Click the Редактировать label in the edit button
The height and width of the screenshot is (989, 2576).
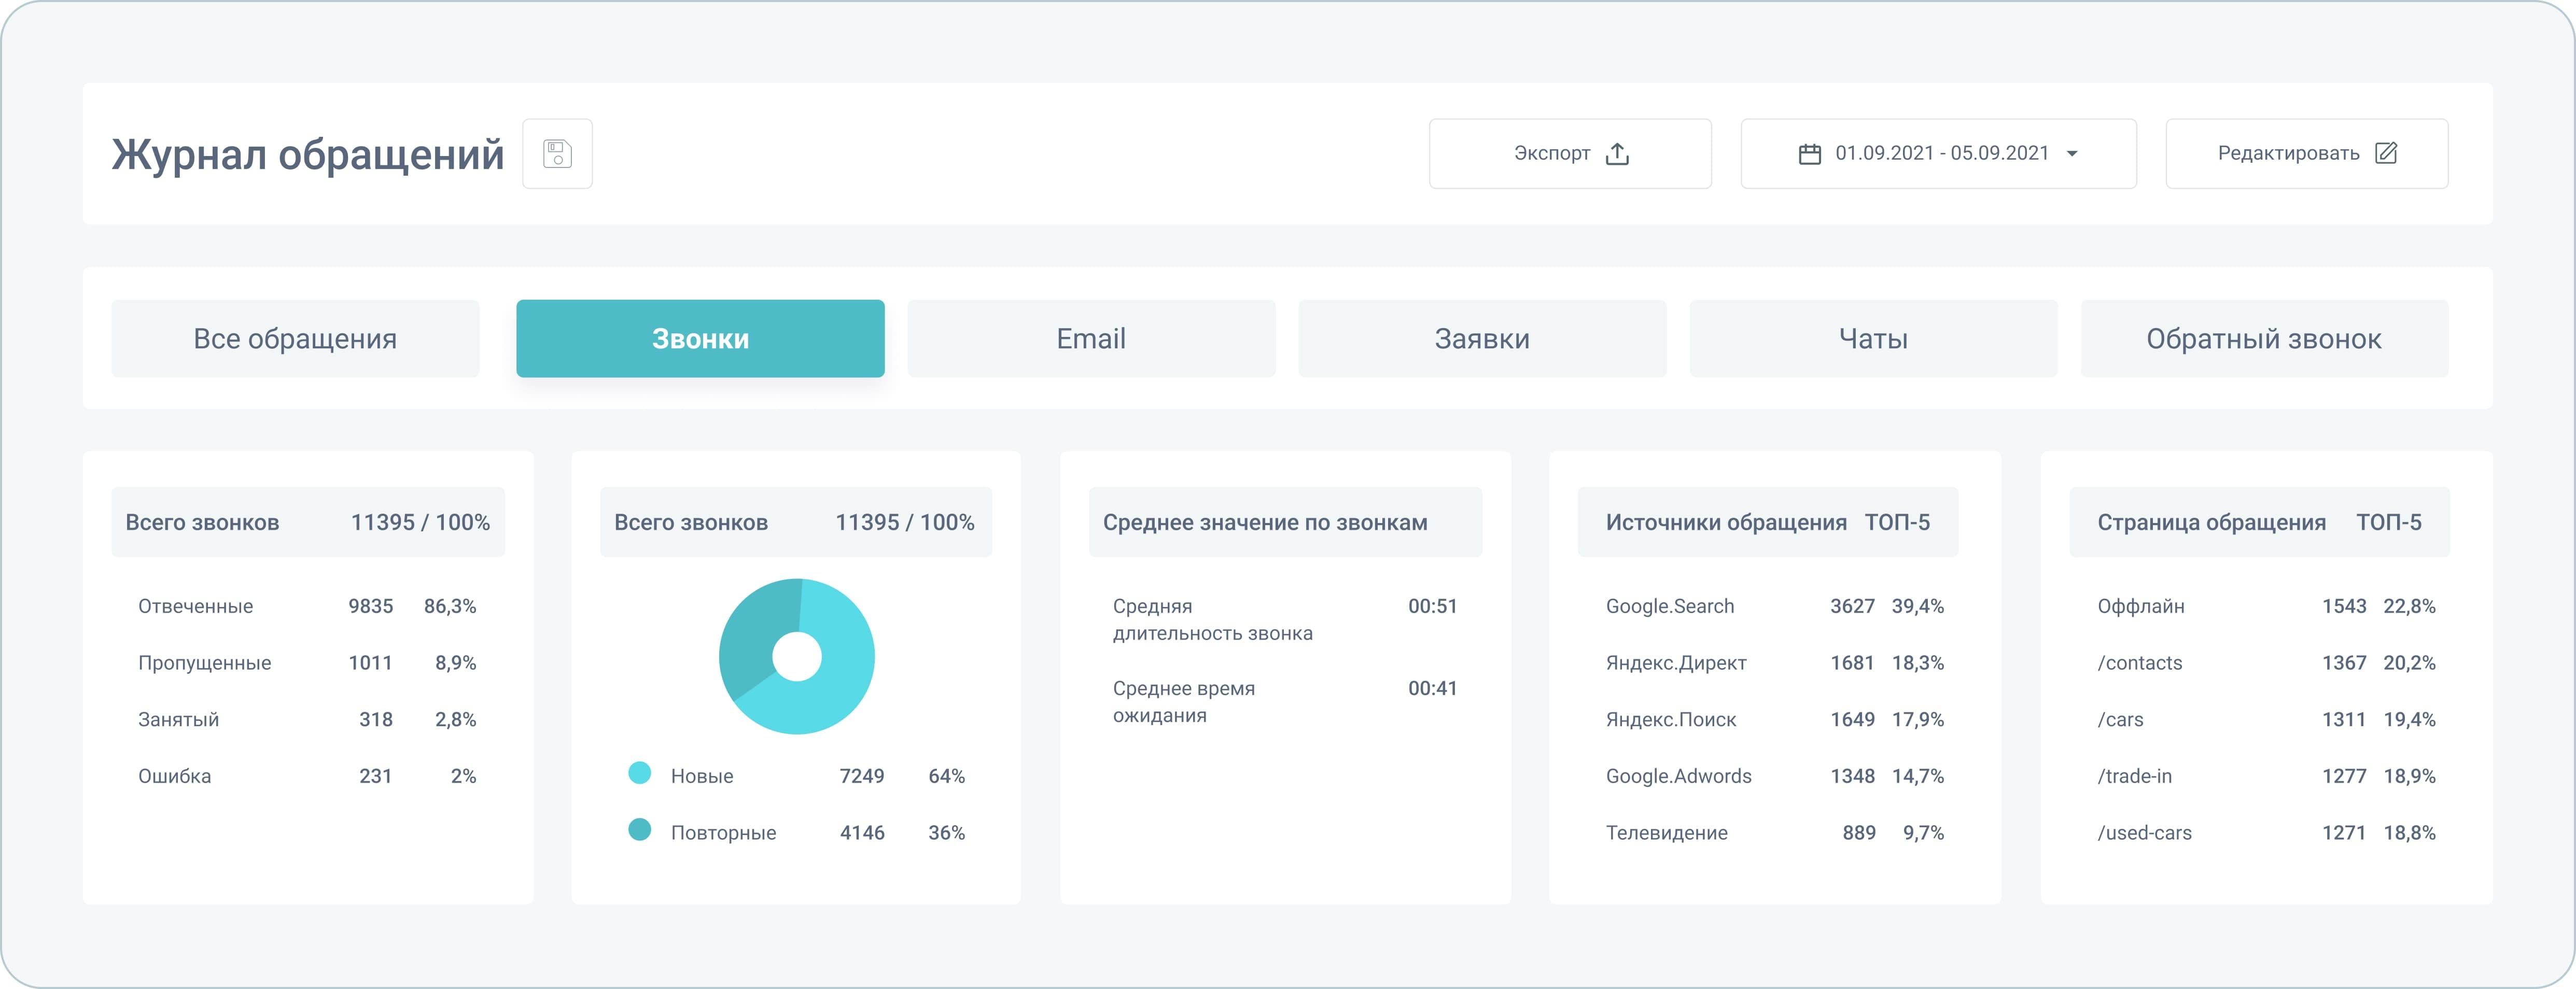coord(2288,153)
